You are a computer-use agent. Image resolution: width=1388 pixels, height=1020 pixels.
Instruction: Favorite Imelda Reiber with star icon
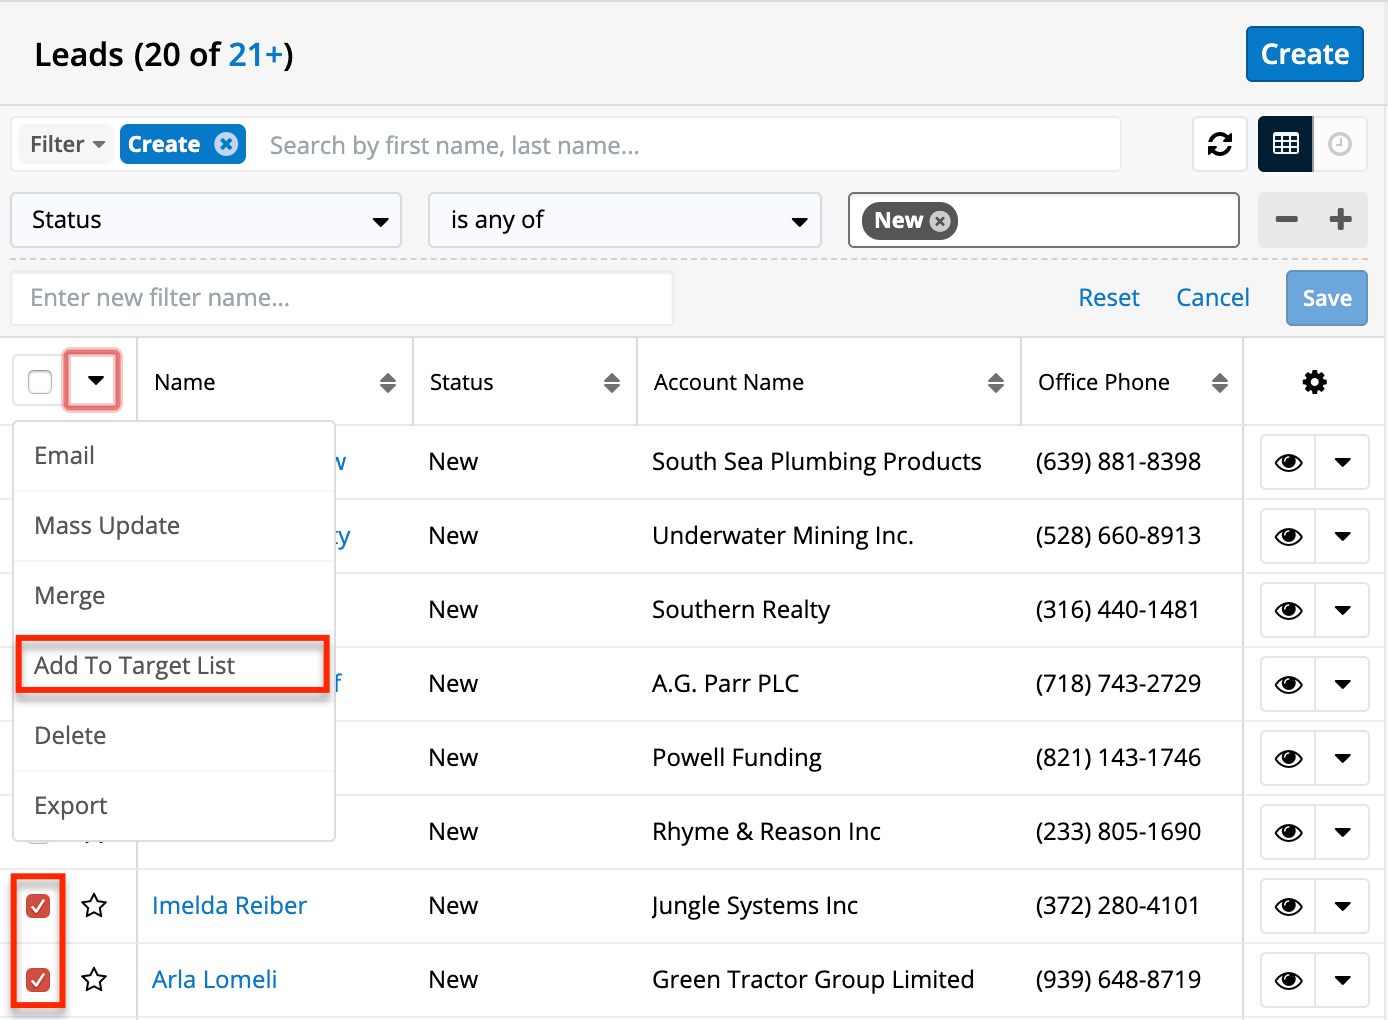[94, 906]
